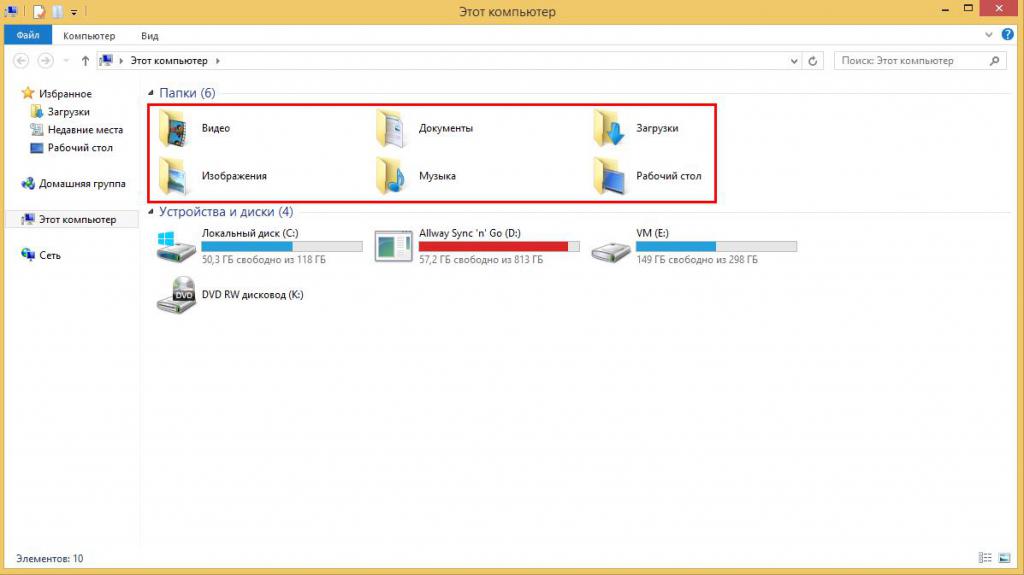
Task: Click the refresh icon next to address bar
Action: point(812,61)
